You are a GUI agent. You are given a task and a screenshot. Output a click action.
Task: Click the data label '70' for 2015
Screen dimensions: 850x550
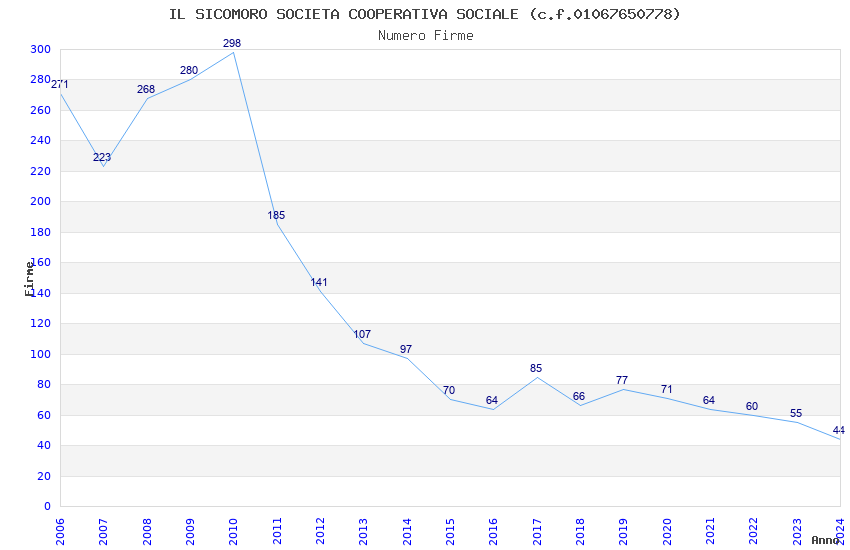[x=449, y=391]
